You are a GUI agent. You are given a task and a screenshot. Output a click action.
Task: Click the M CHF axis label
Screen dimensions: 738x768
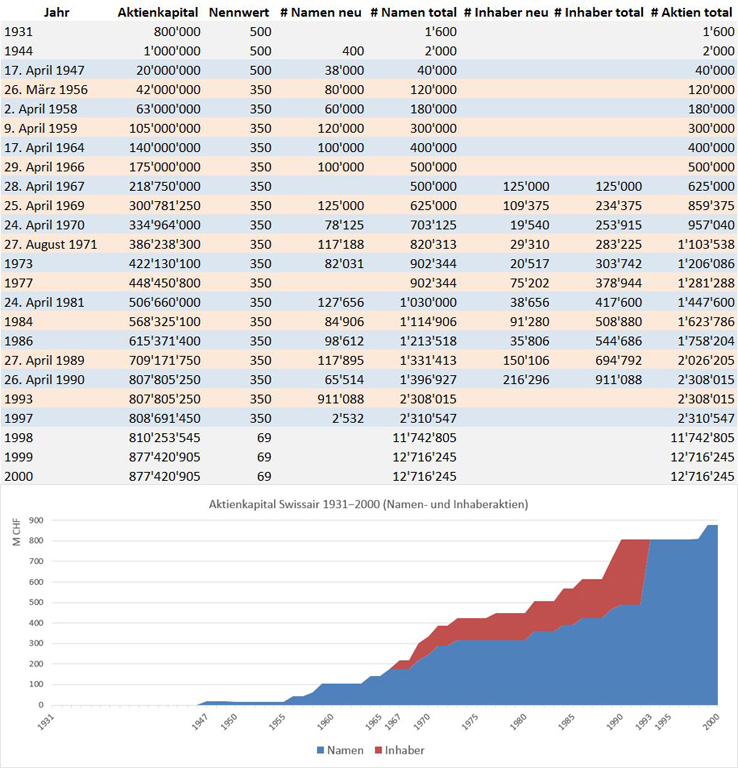(16, 532)
